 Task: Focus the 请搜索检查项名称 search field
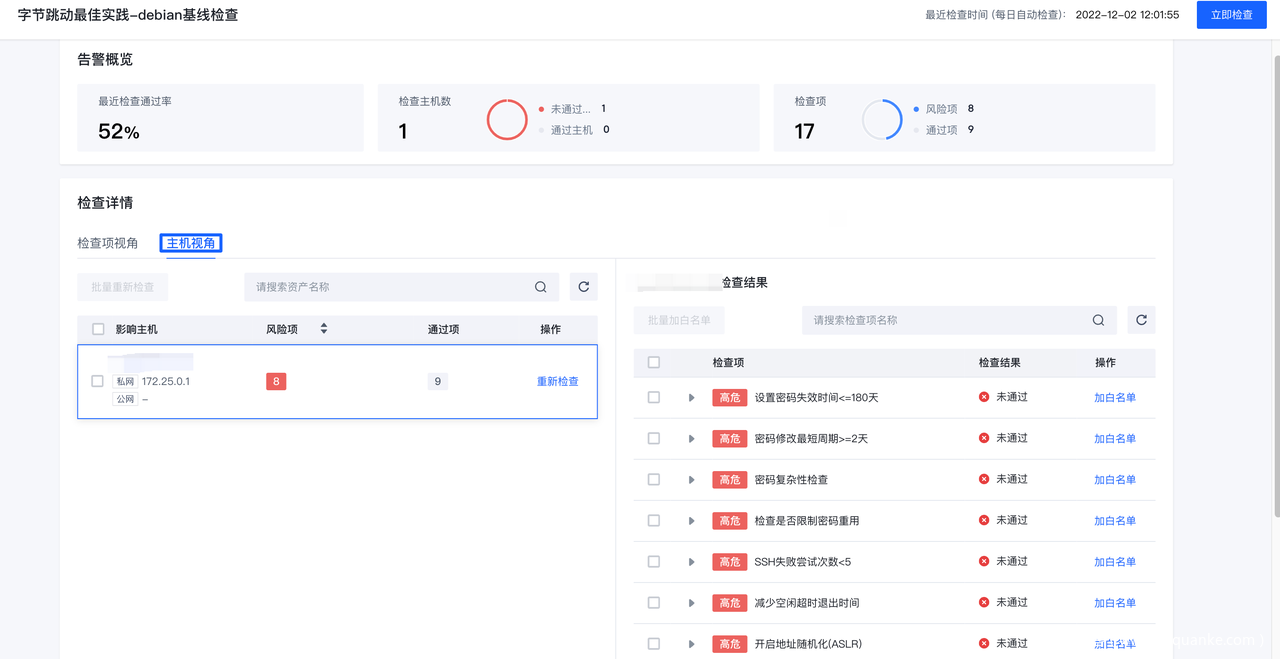coord(945,320)
